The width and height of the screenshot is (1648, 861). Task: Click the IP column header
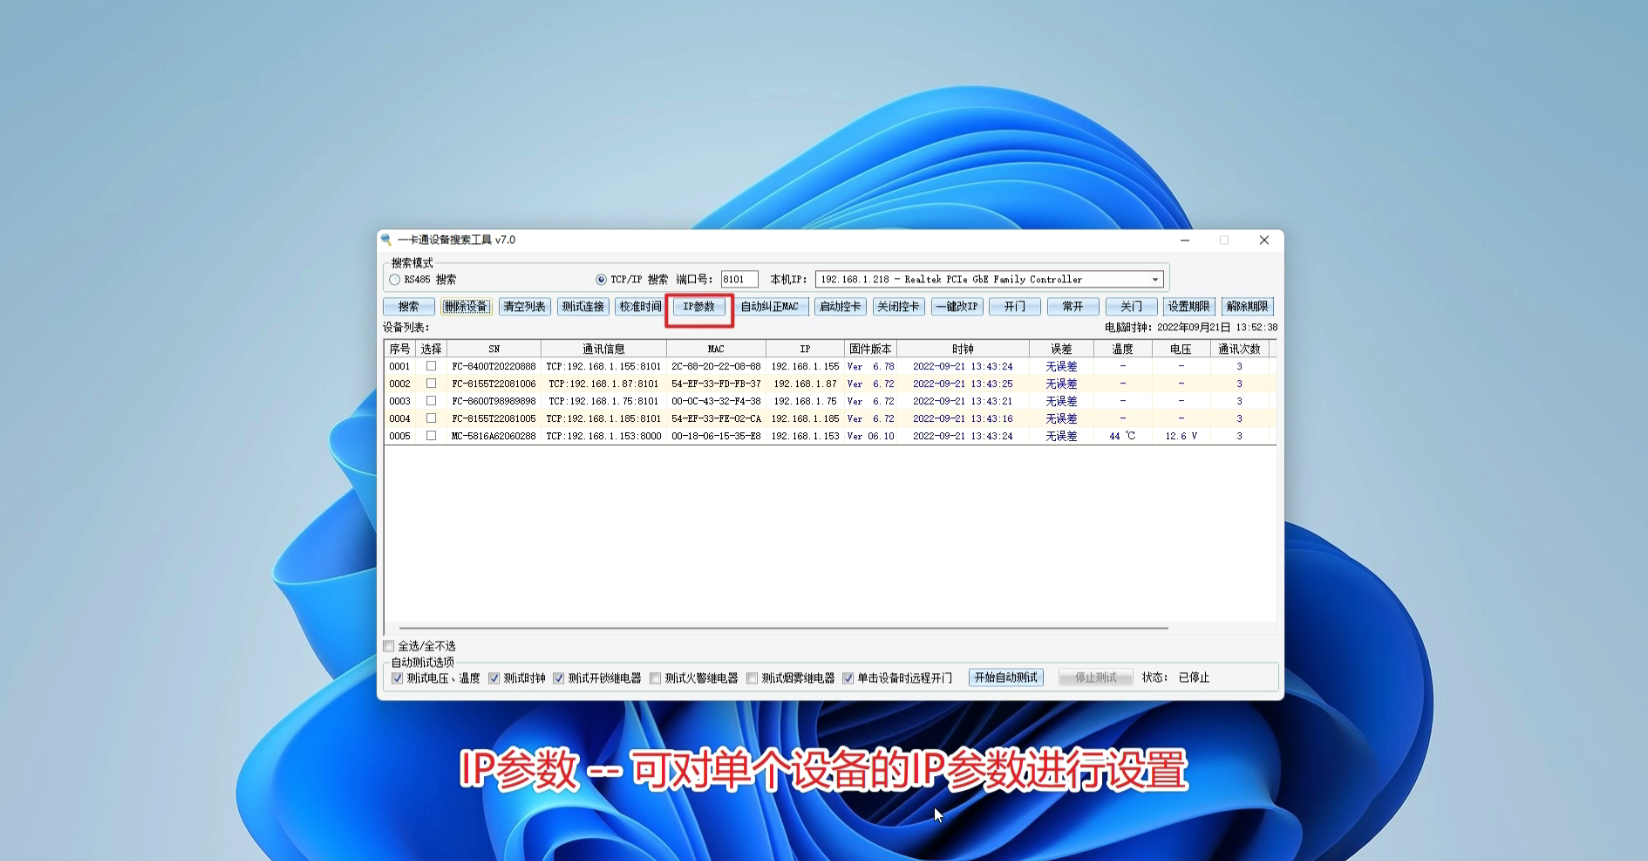point(805,349)
